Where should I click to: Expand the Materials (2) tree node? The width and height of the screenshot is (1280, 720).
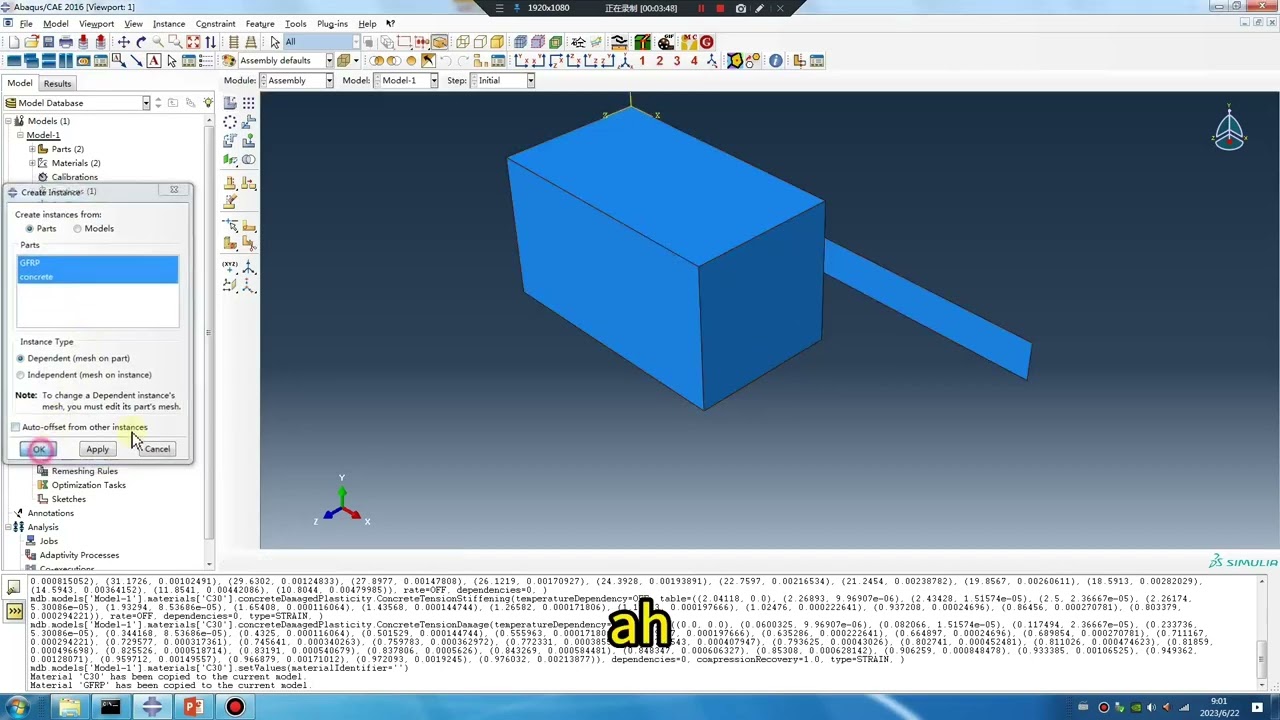32,163
